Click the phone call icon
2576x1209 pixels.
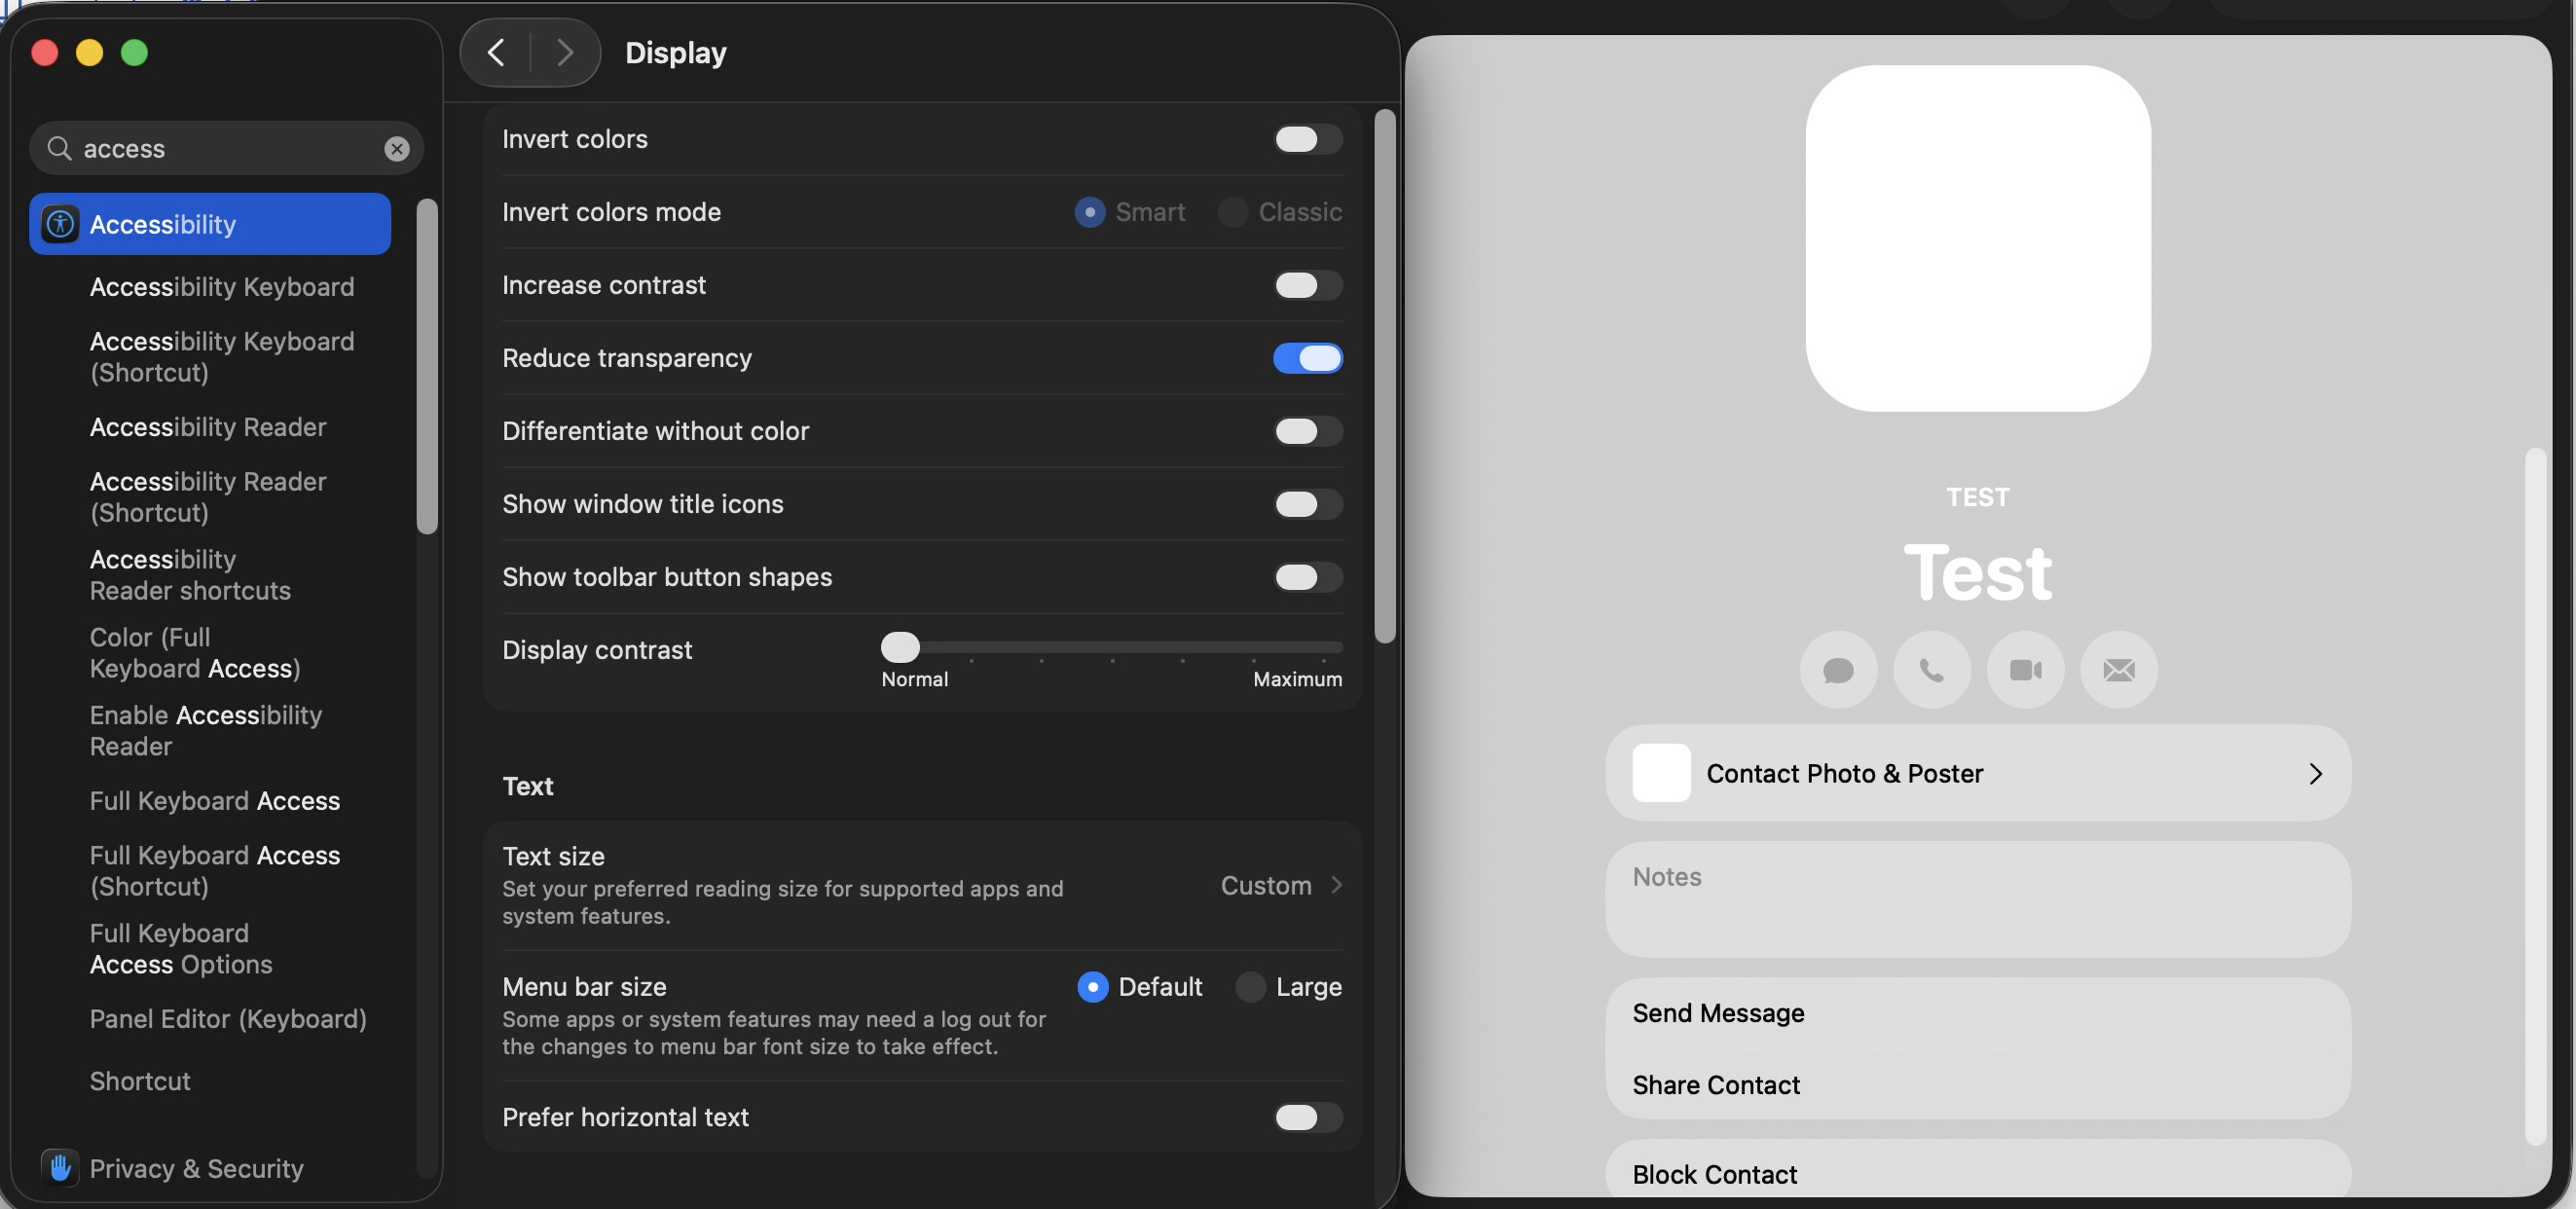click(x=1932, y=670)
